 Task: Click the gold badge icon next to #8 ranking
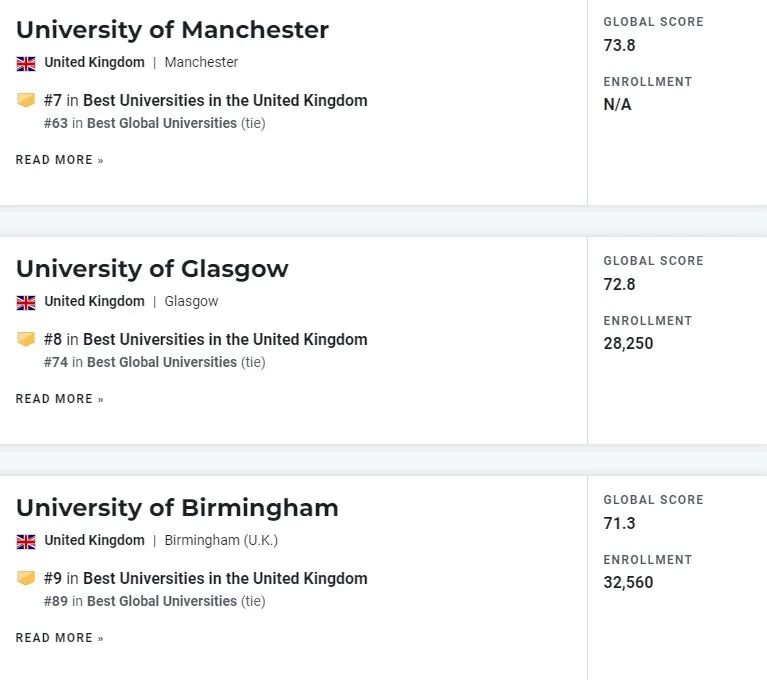pyautogui.click(x=26, y=339)
